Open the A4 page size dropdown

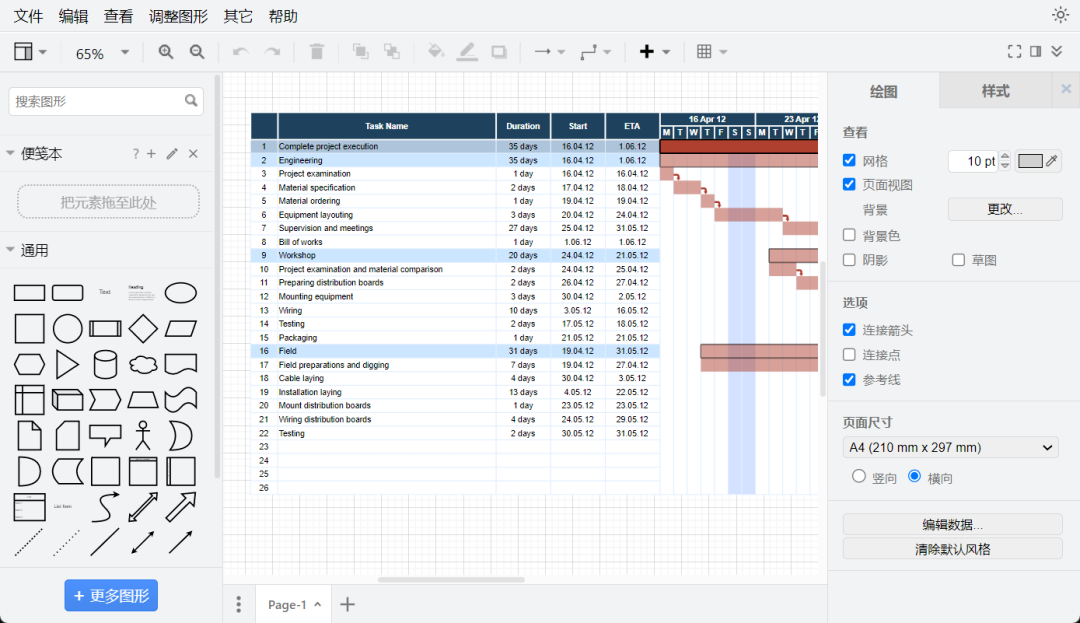(951, 447)
